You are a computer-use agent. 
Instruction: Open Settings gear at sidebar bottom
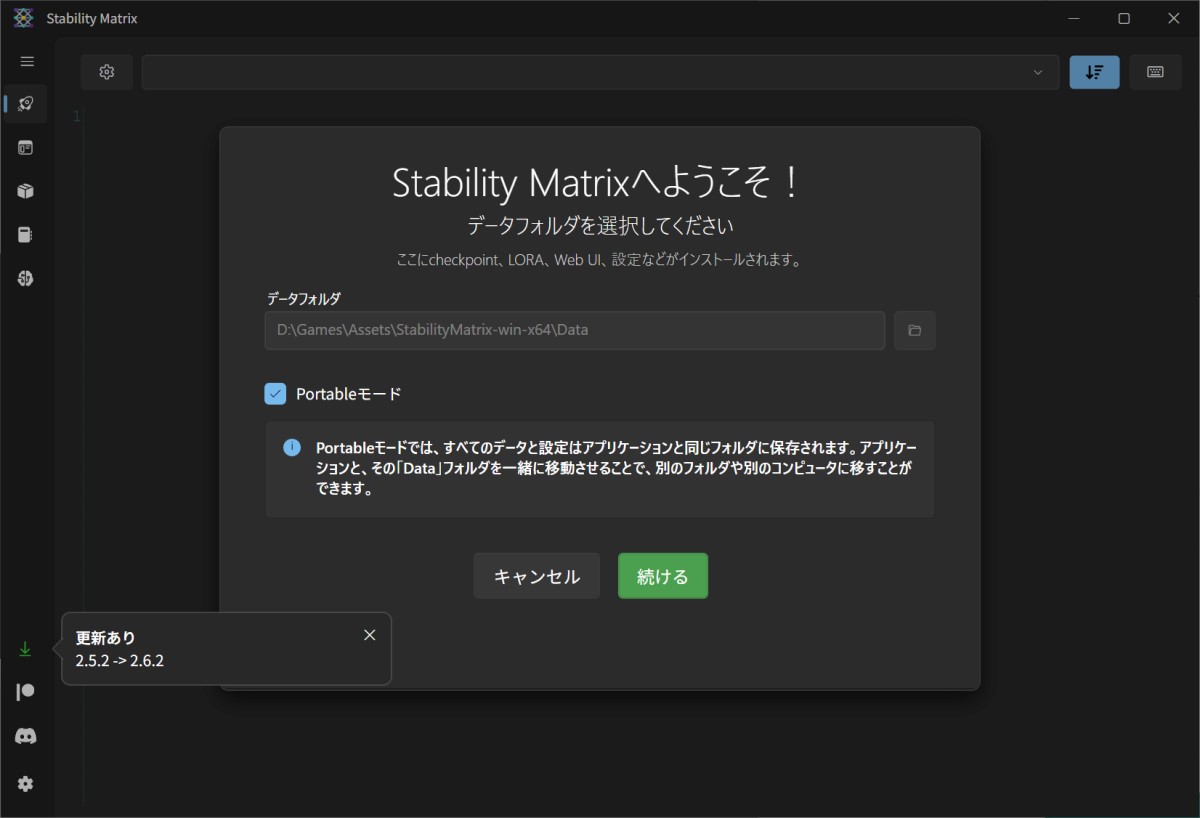coord(26,784)
